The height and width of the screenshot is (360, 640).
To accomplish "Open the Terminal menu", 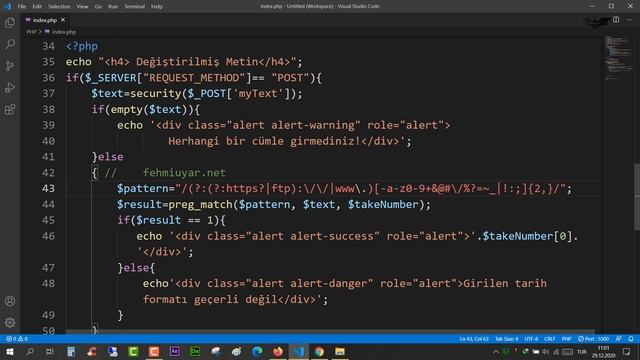I will click(135, 6).
